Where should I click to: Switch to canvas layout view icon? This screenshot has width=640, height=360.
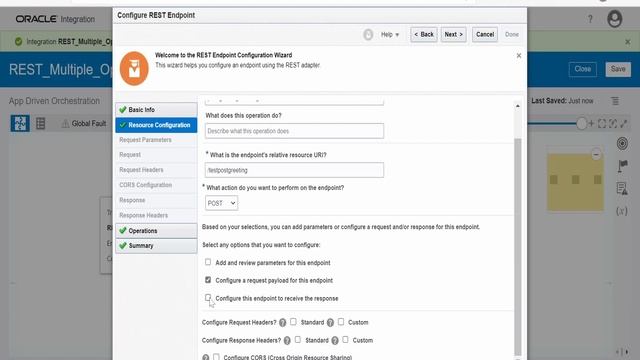(20, 123)
